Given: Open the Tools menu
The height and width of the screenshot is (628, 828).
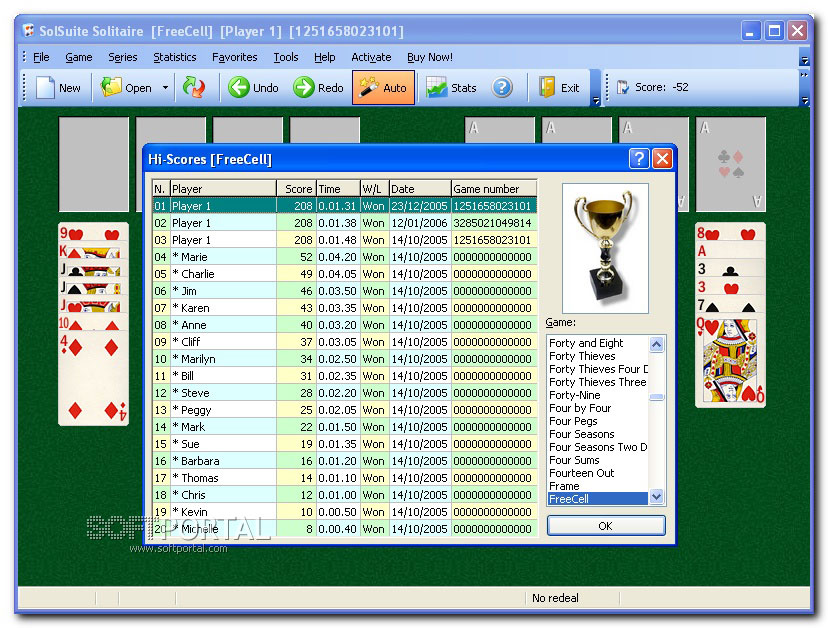Looking at the screenshot, I should point(286,57).
